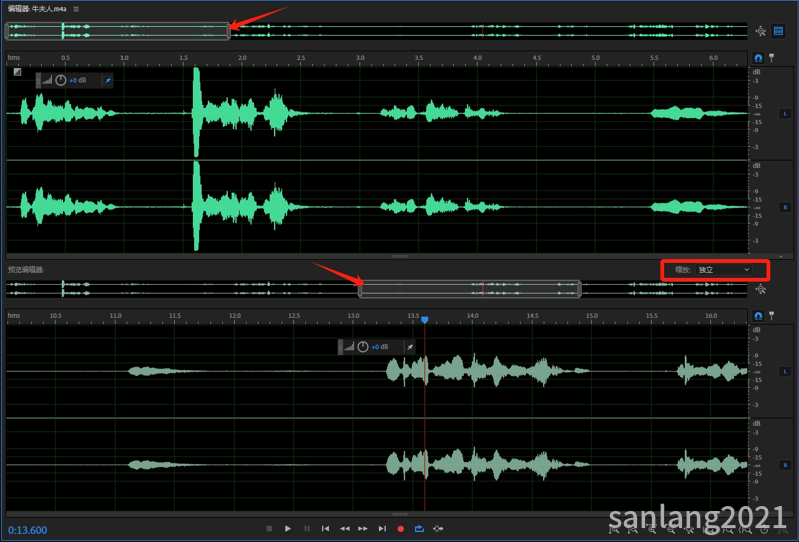The height and width of the screenshot is (542, 799).
Task: Toggle the right channel R button in upper editor
Action: pos(785,207)
